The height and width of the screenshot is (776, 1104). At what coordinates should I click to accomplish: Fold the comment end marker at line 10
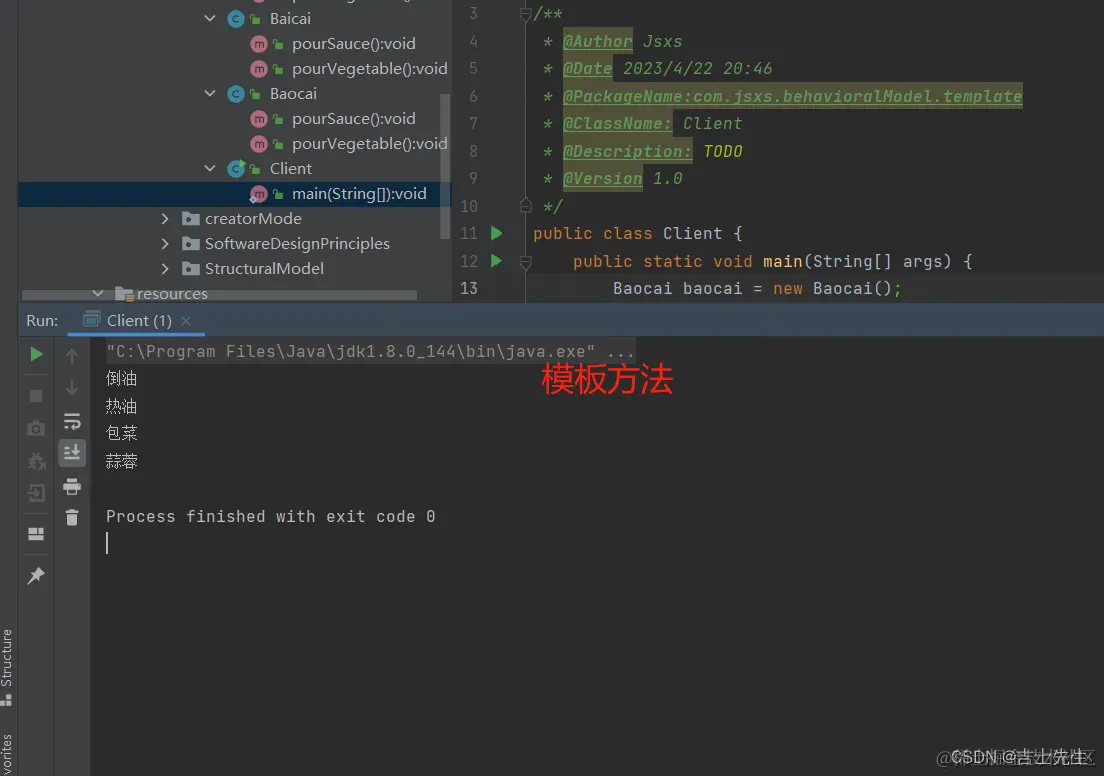[x=525, y=206]
